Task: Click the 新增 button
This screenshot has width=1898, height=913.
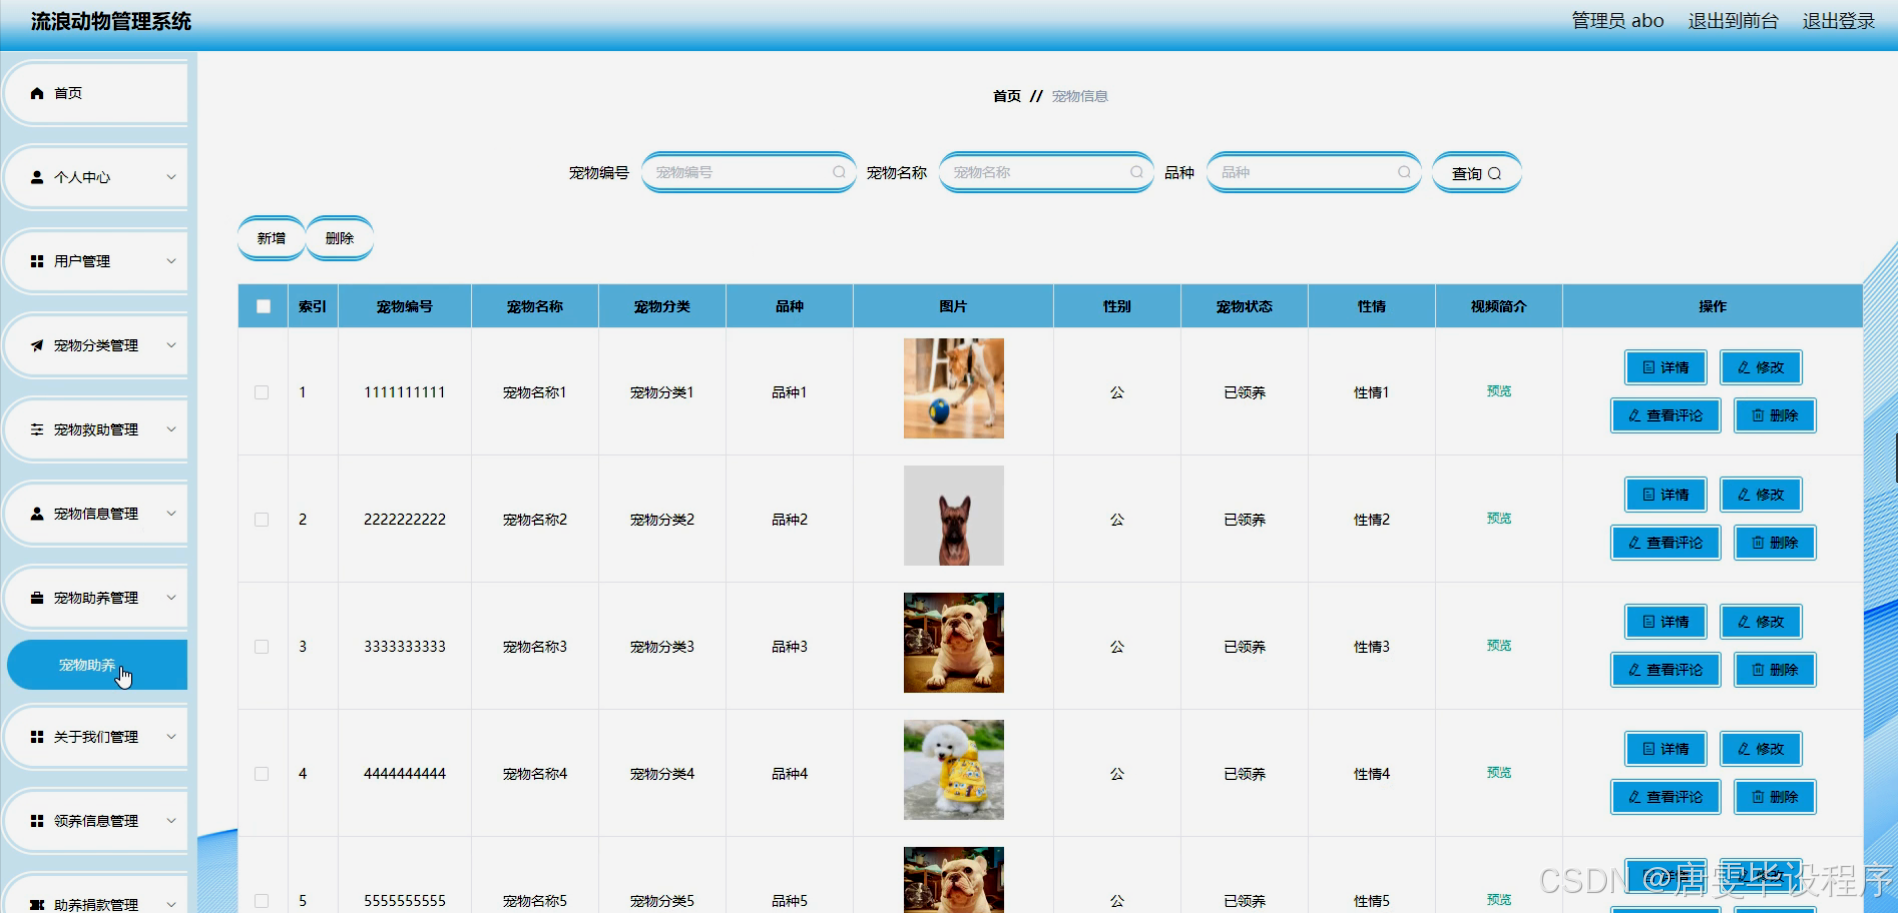Action: click(271, 238)
